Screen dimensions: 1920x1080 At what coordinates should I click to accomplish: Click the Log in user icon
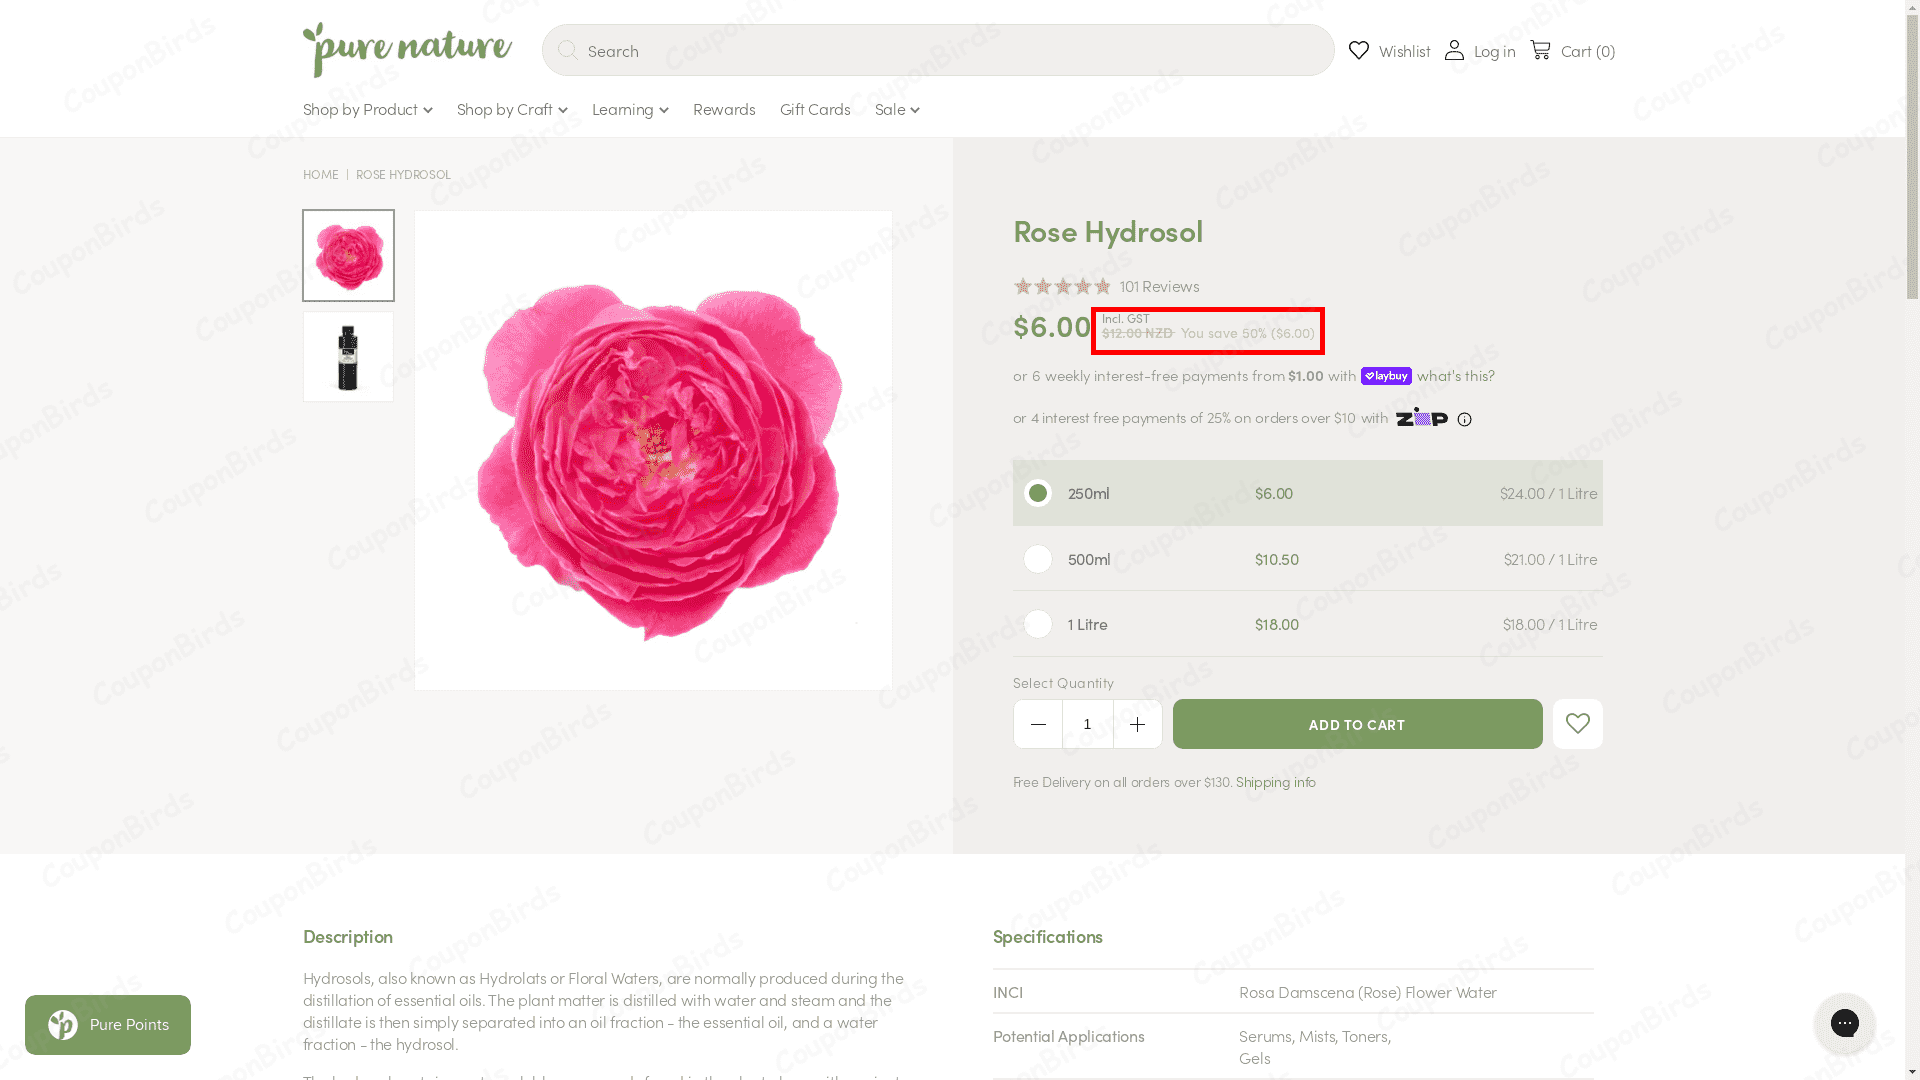(1454, 50)
